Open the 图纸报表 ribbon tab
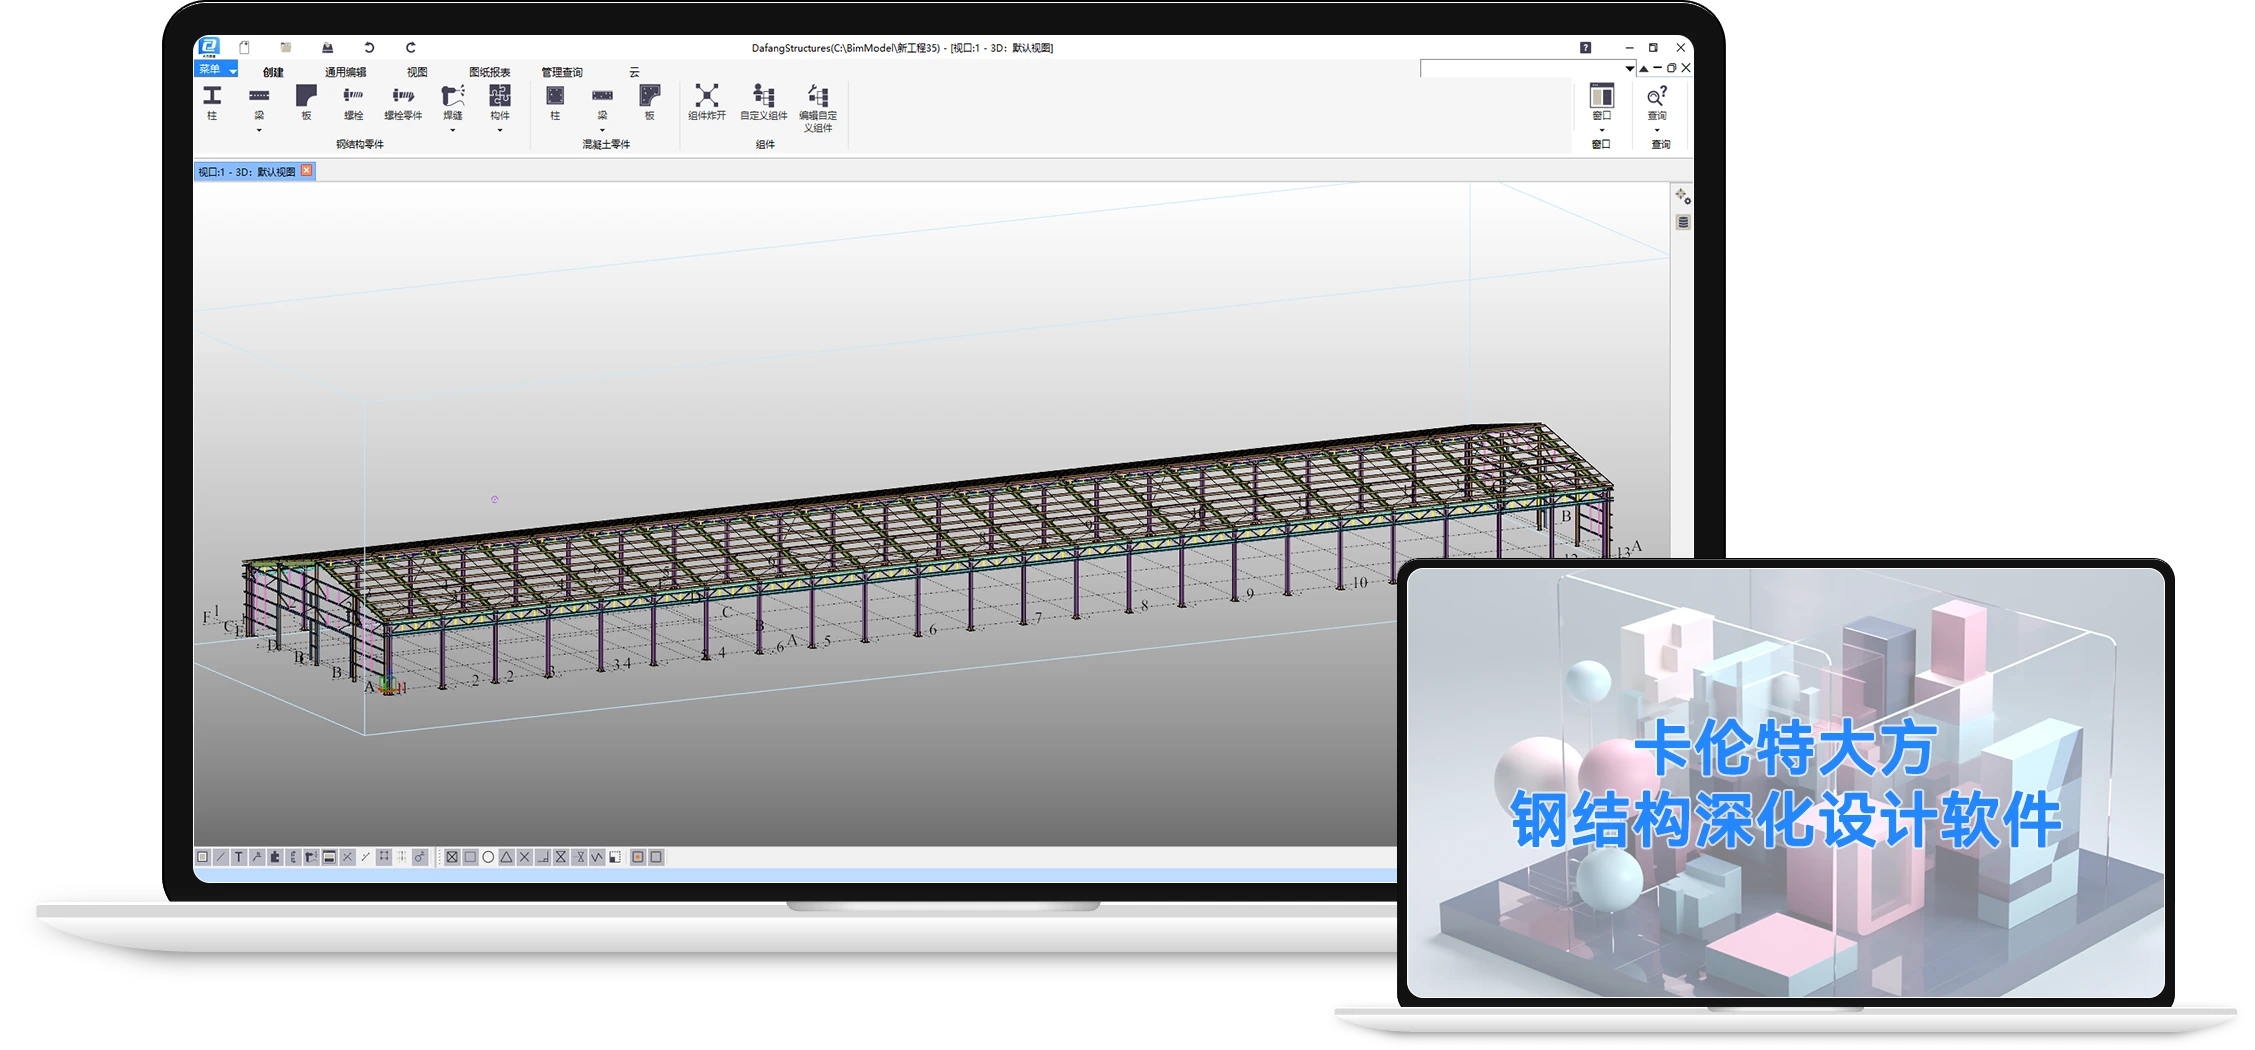The width and height of the screenshot is (2255, 1050). click(x=490, y=72)
